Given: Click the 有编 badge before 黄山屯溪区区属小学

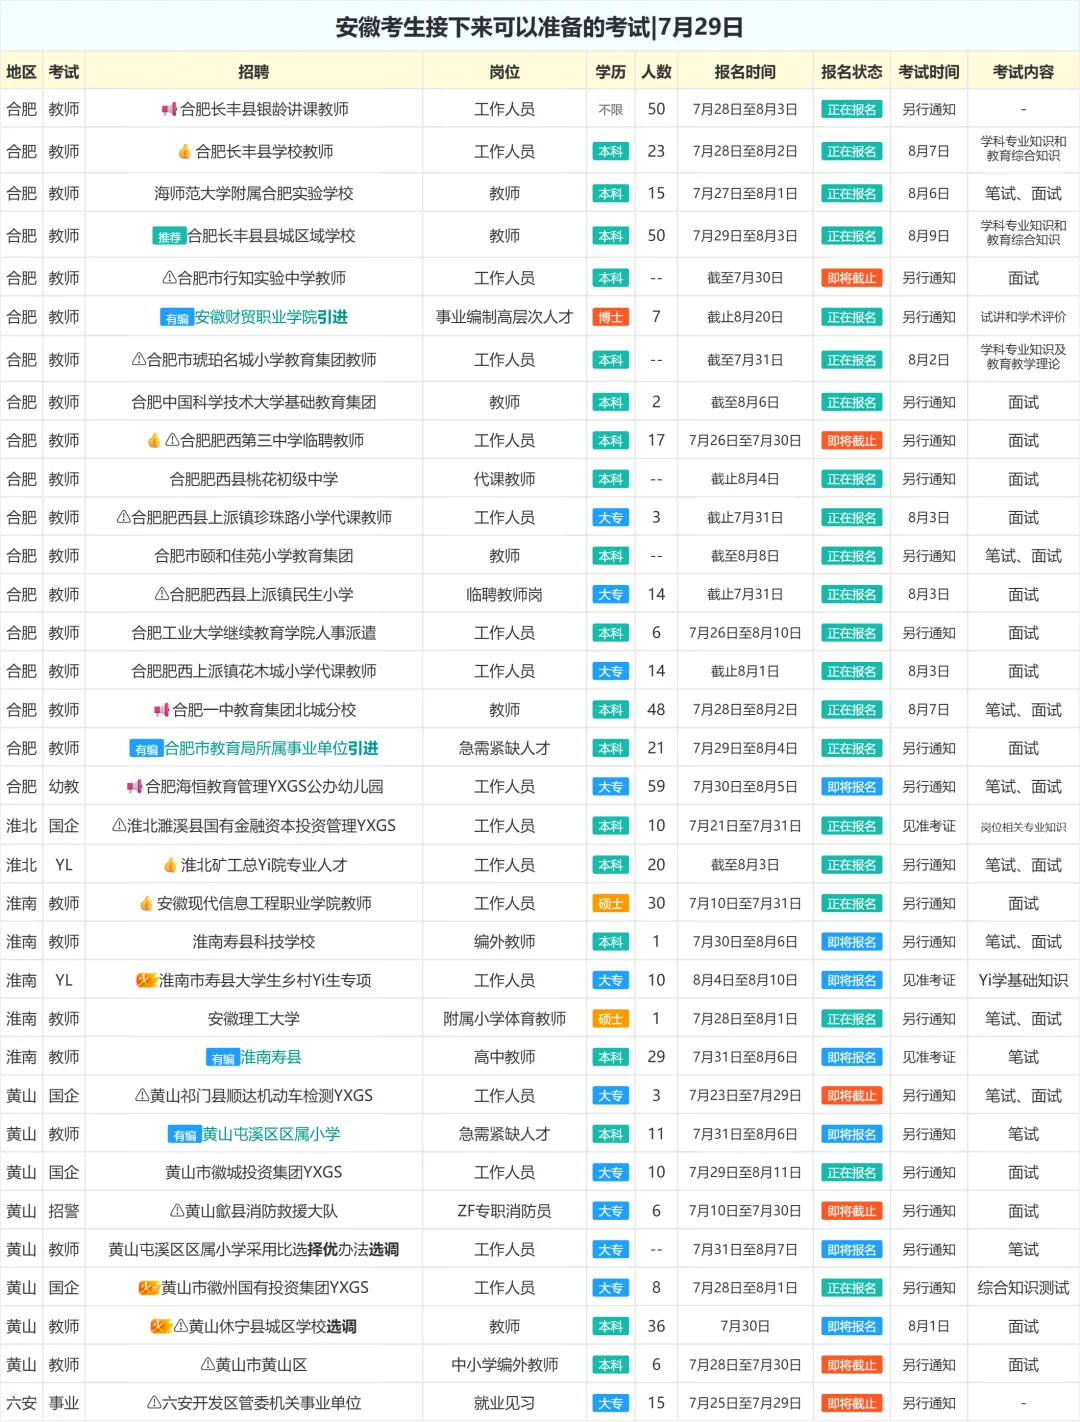Looking at the screenshot, I should [185, 1135].
